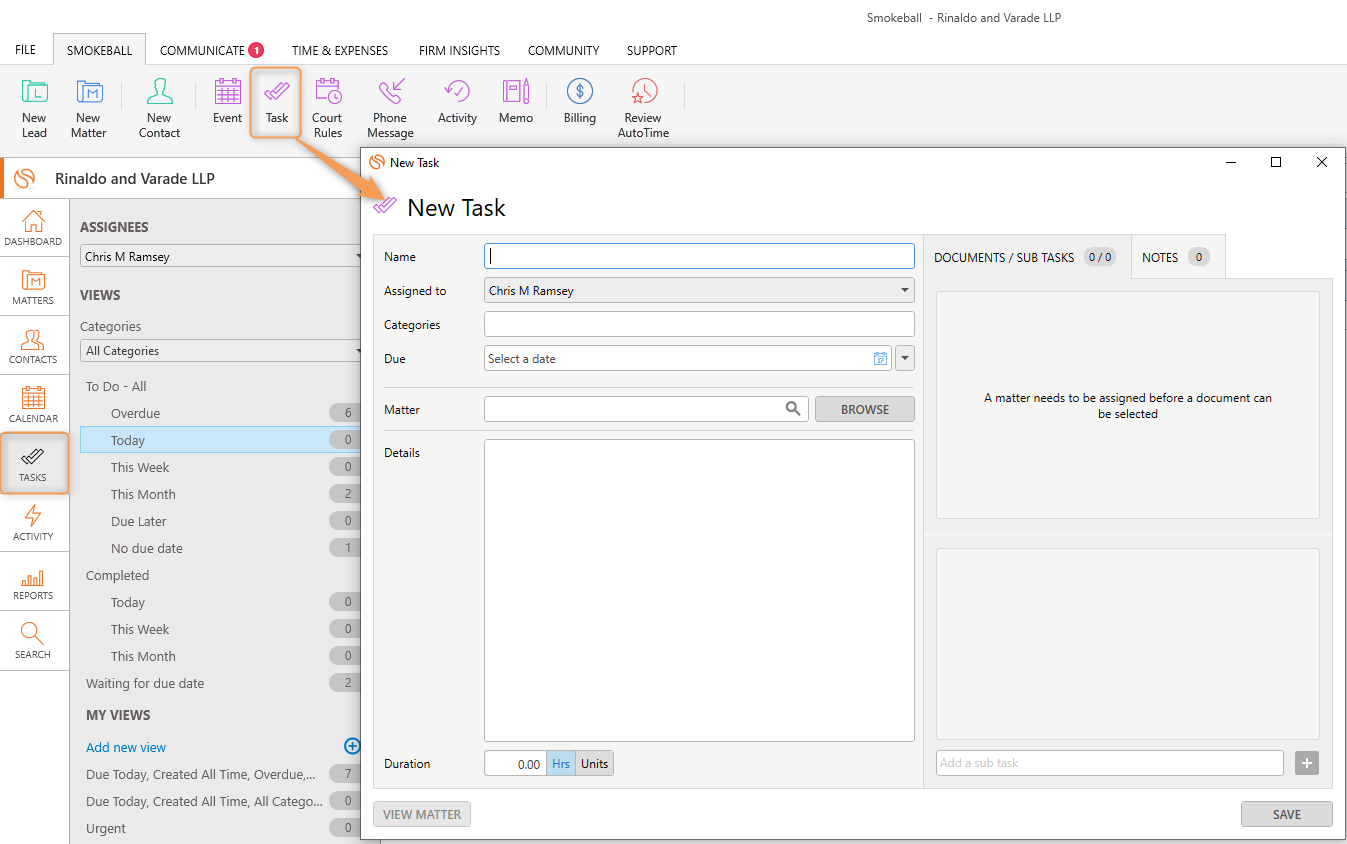Select This Month under Completed
Viewport: 1347px width, 844px height.
(x=221, y=656)
